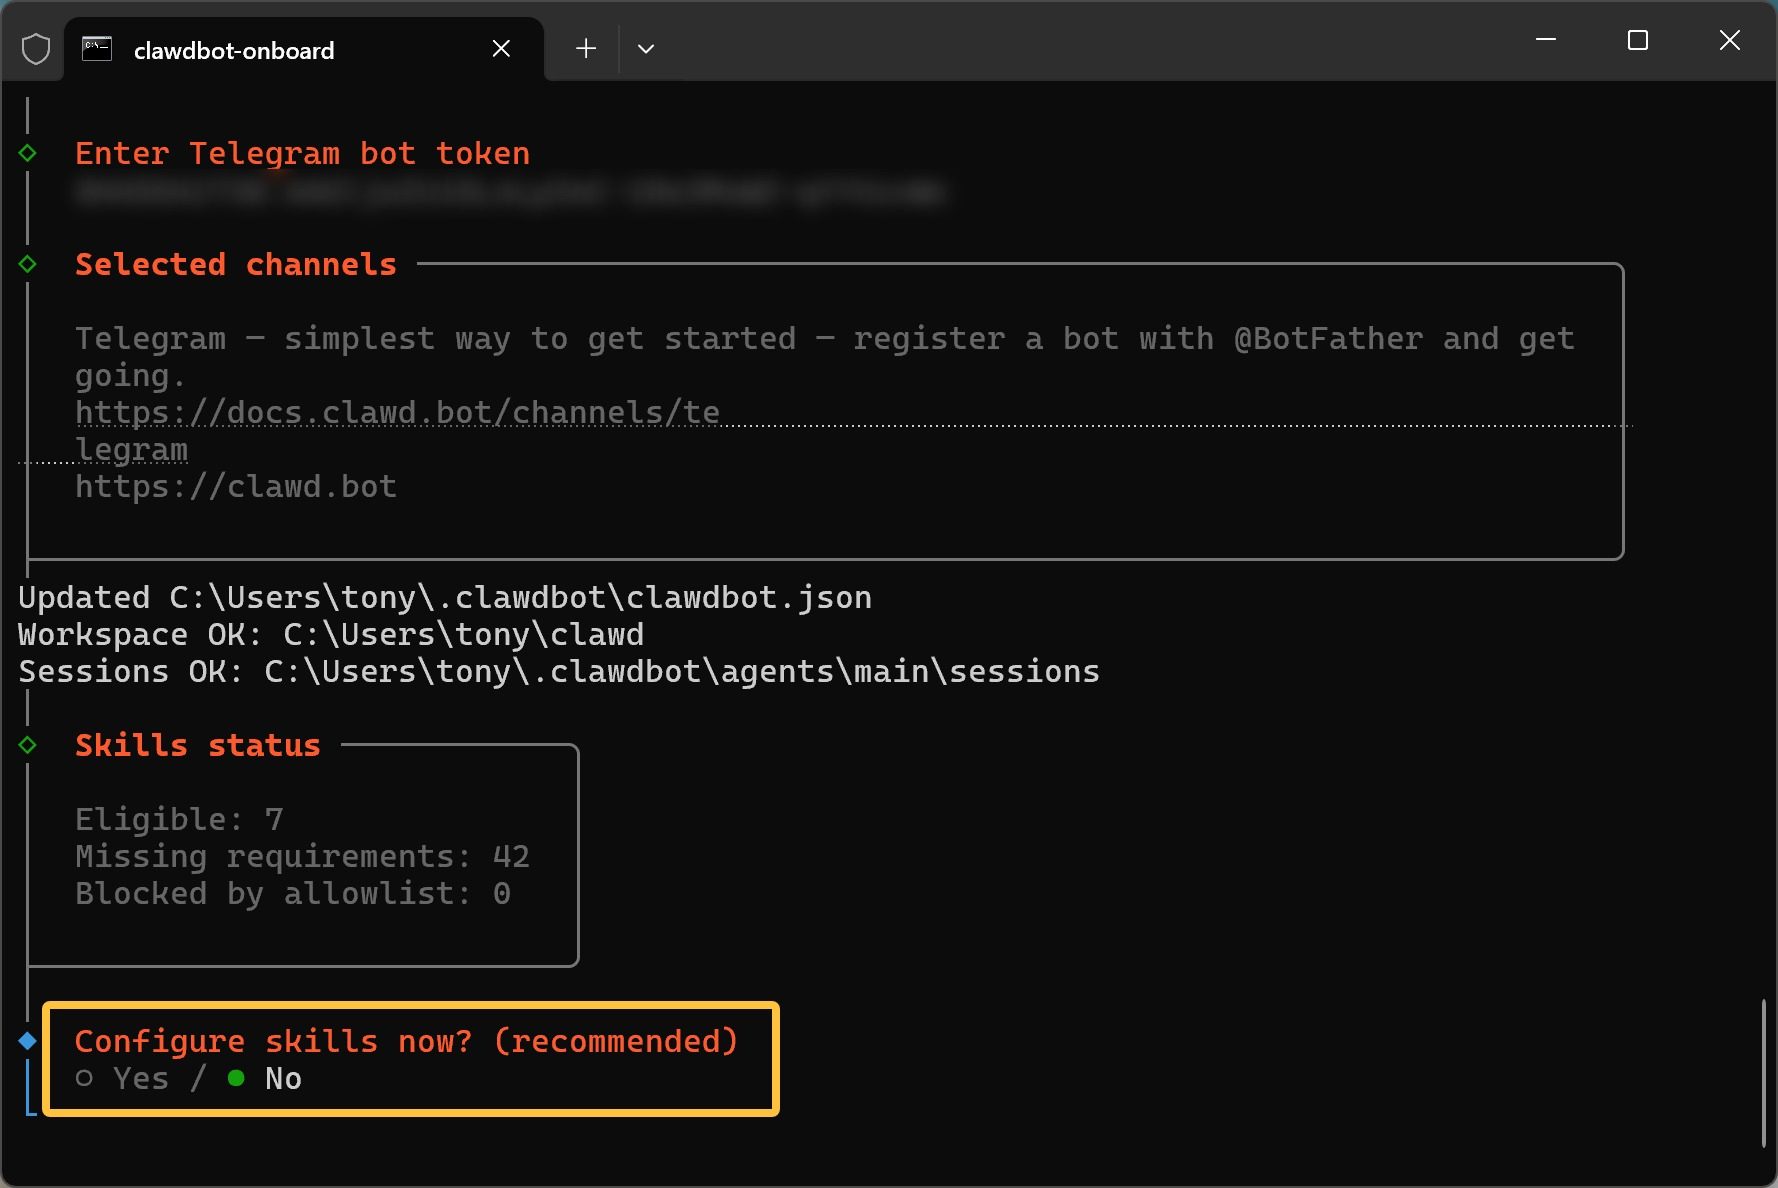Image resolution: width=1778 pixels, height=1188 pixels.
Task: Click the blurred Telegram bot token text
Action: point(510,191)
